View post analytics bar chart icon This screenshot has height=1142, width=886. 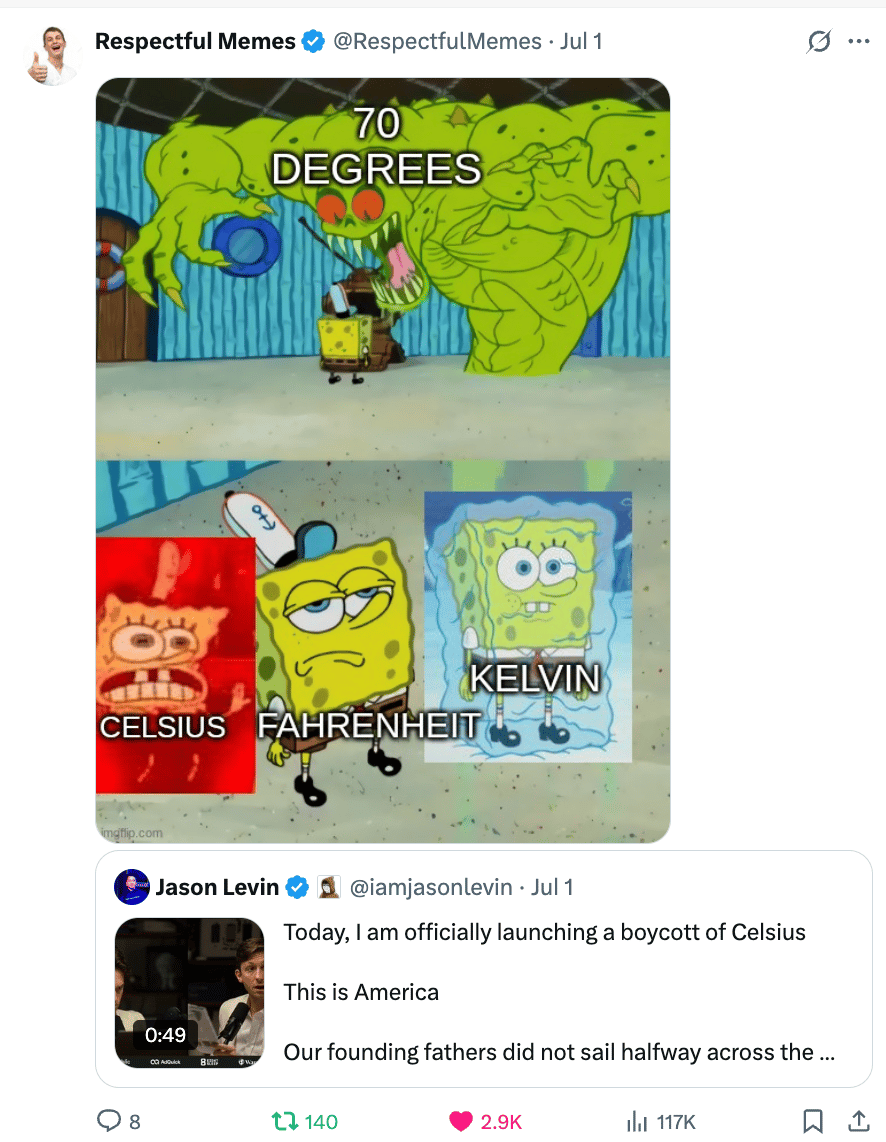click(x=637, y=1121)
